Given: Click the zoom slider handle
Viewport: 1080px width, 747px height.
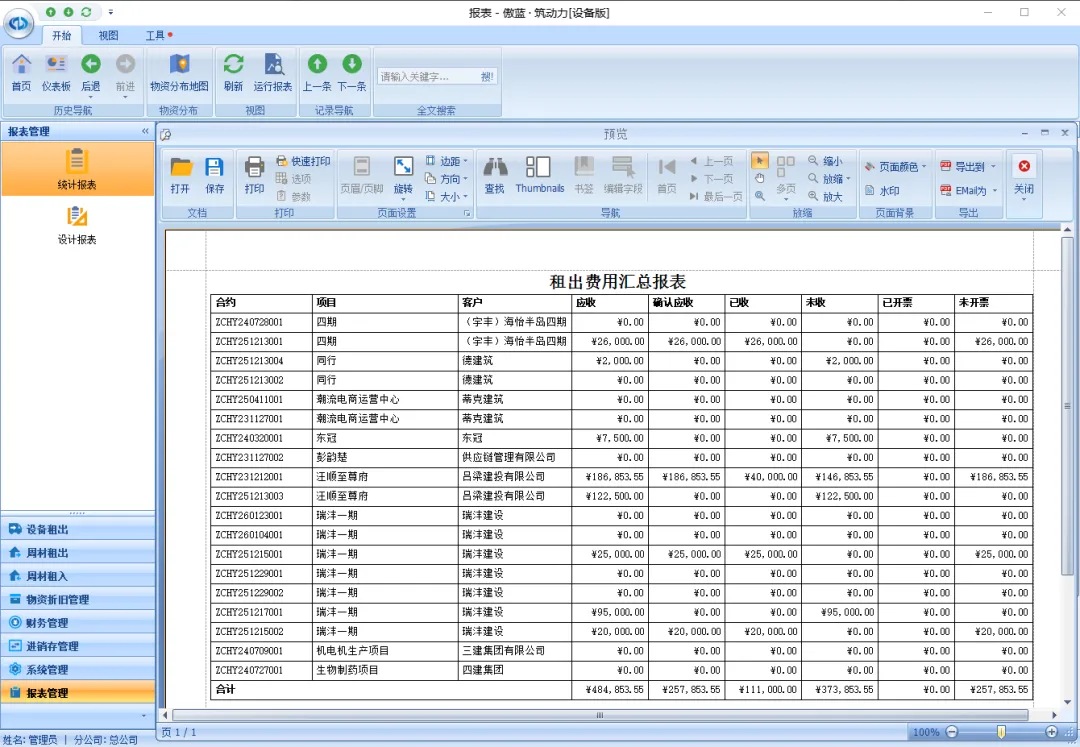Looking at the screenshot, I should 1001,732.
